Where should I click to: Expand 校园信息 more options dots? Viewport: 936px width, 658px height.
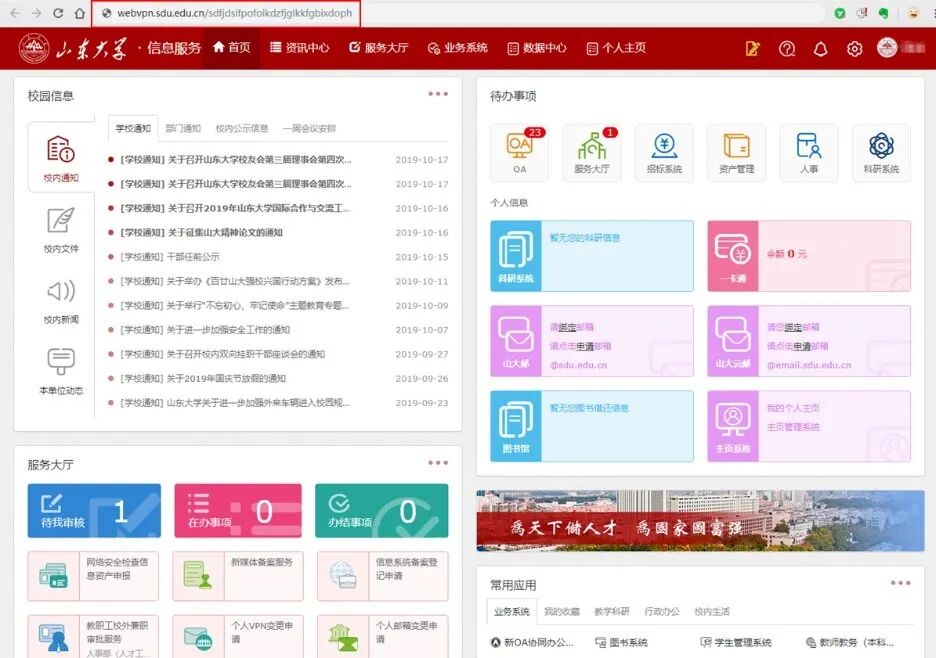[x=438, y=94]
